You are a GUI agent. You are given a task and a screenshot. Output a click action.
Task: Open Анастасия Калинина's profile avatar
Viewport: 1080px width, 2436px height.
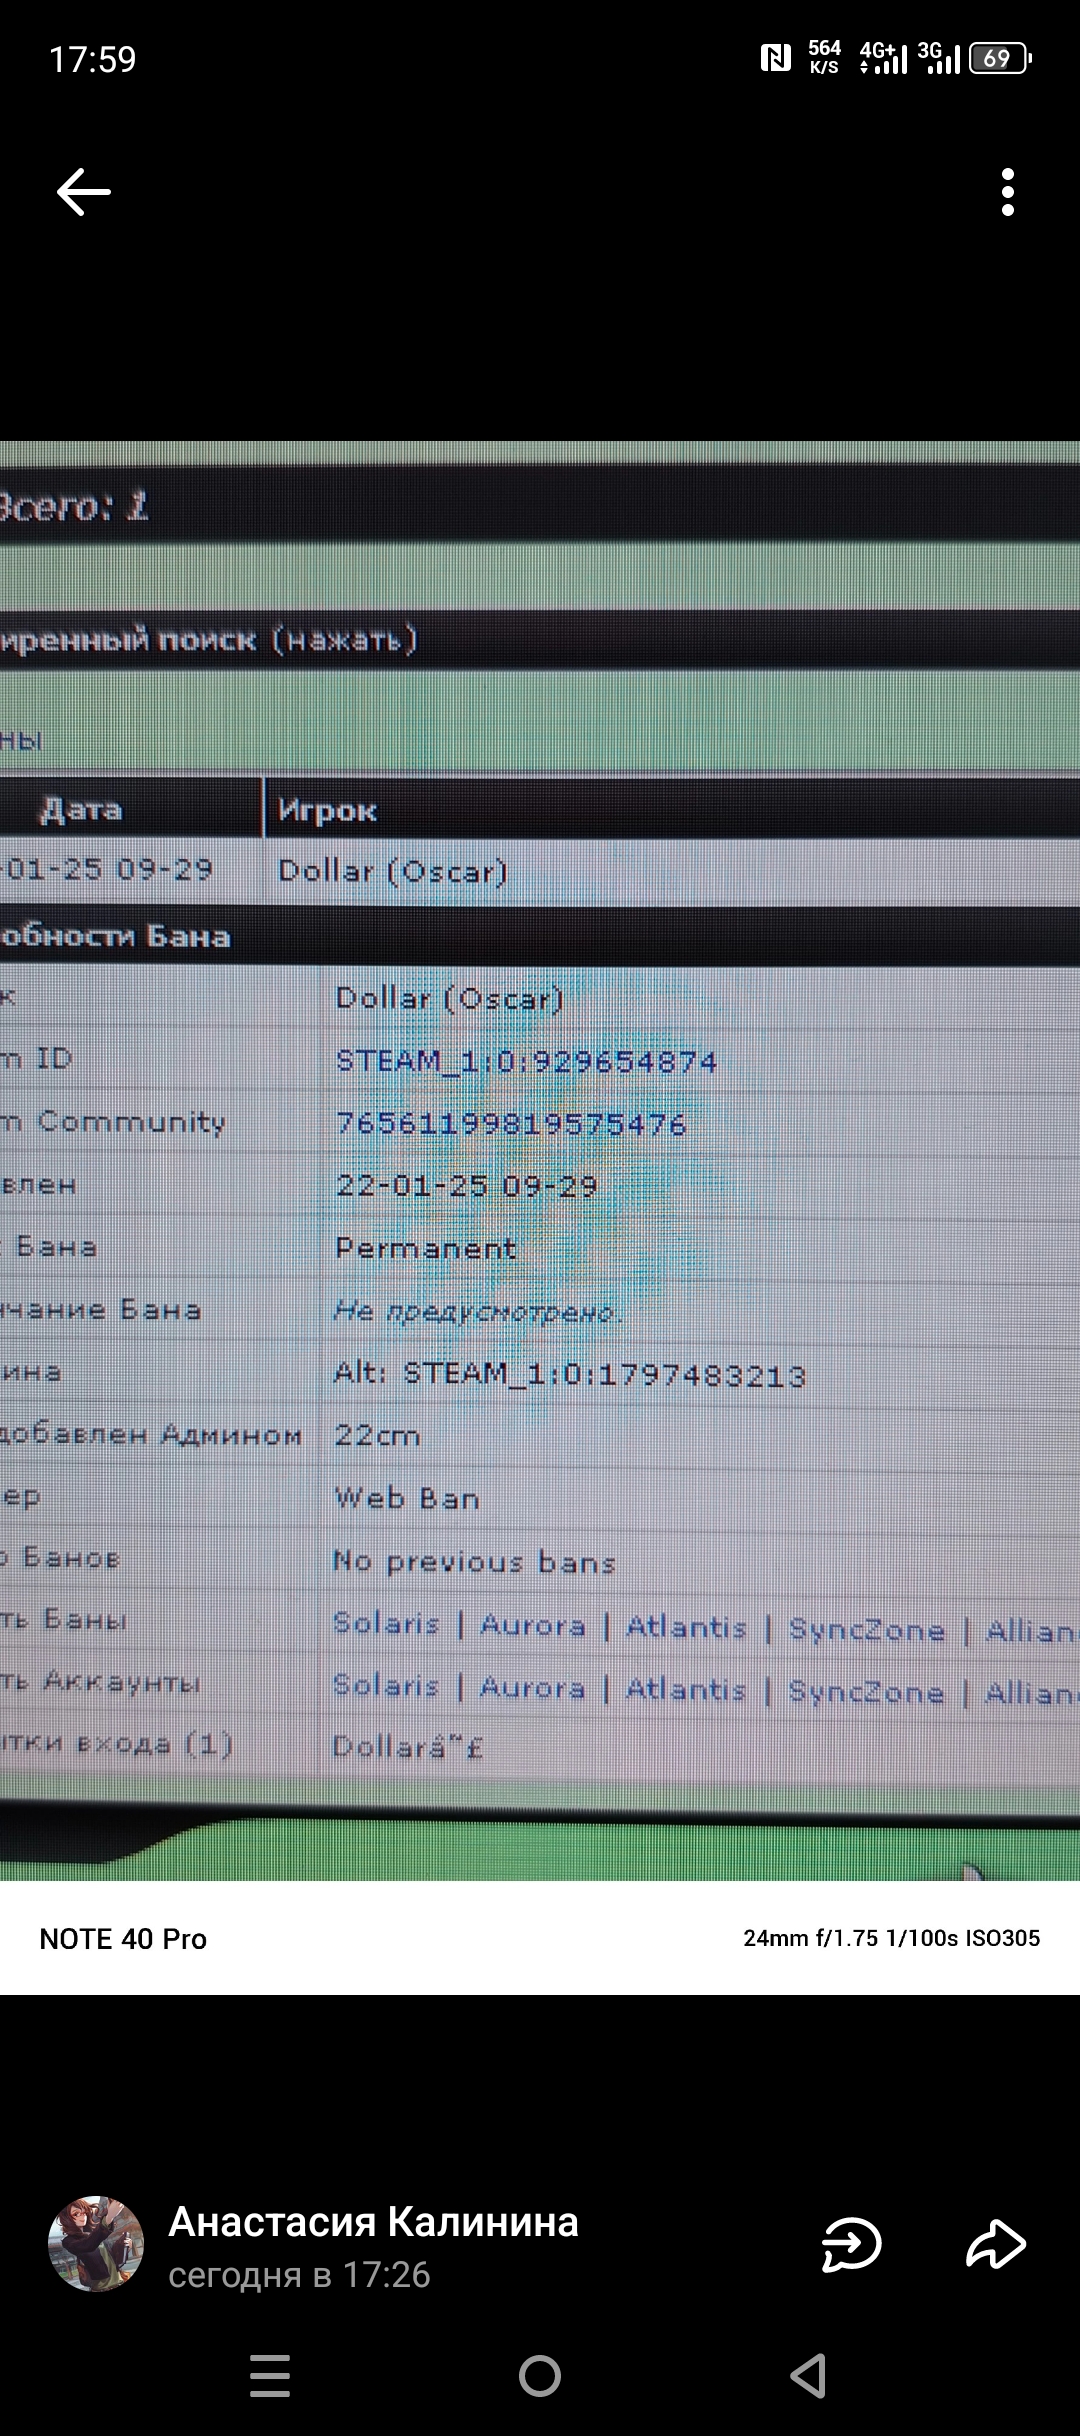(x=96, y=2244)
